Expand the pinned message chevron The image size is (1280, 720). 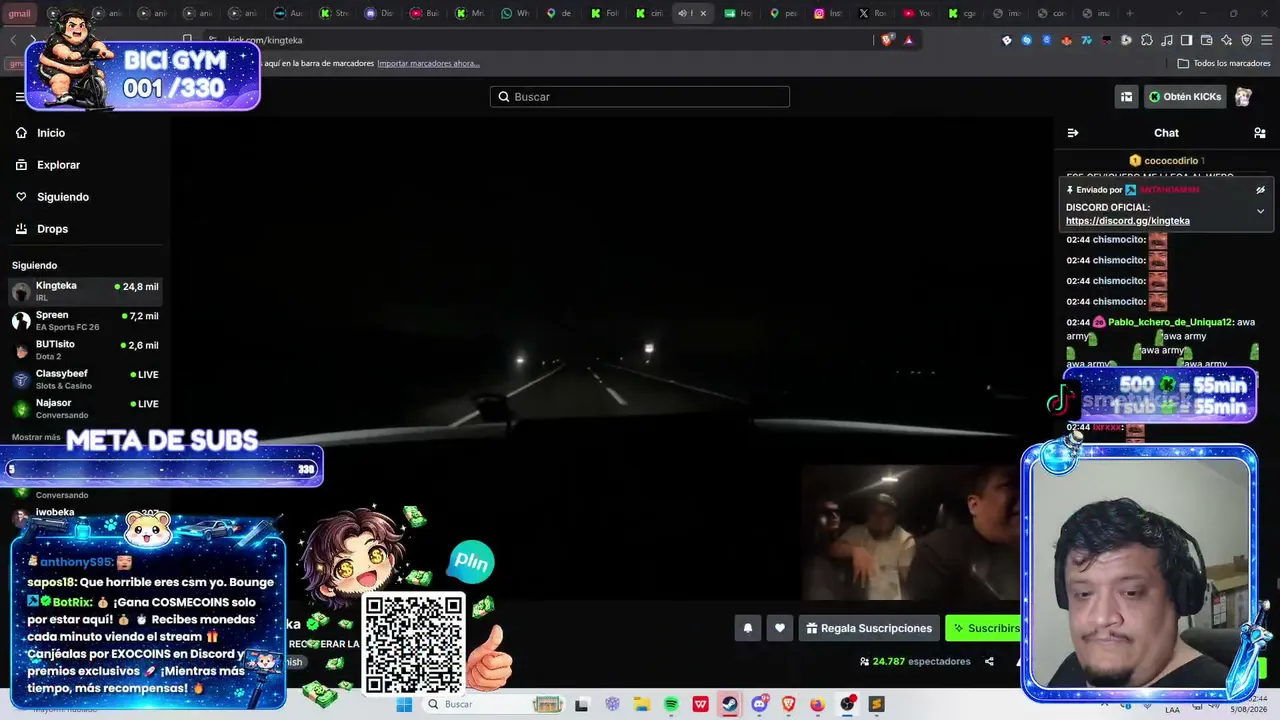click(1260, 211)
